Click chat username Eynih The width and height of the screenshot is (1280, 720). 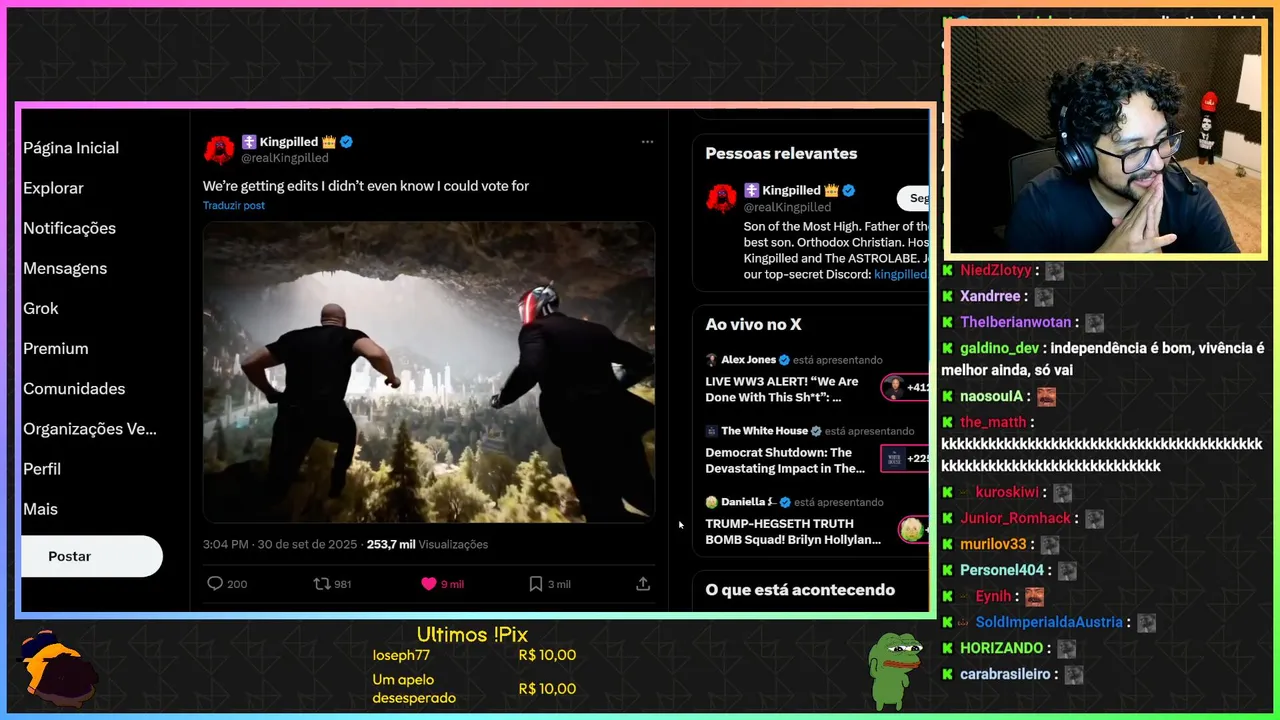993,596
